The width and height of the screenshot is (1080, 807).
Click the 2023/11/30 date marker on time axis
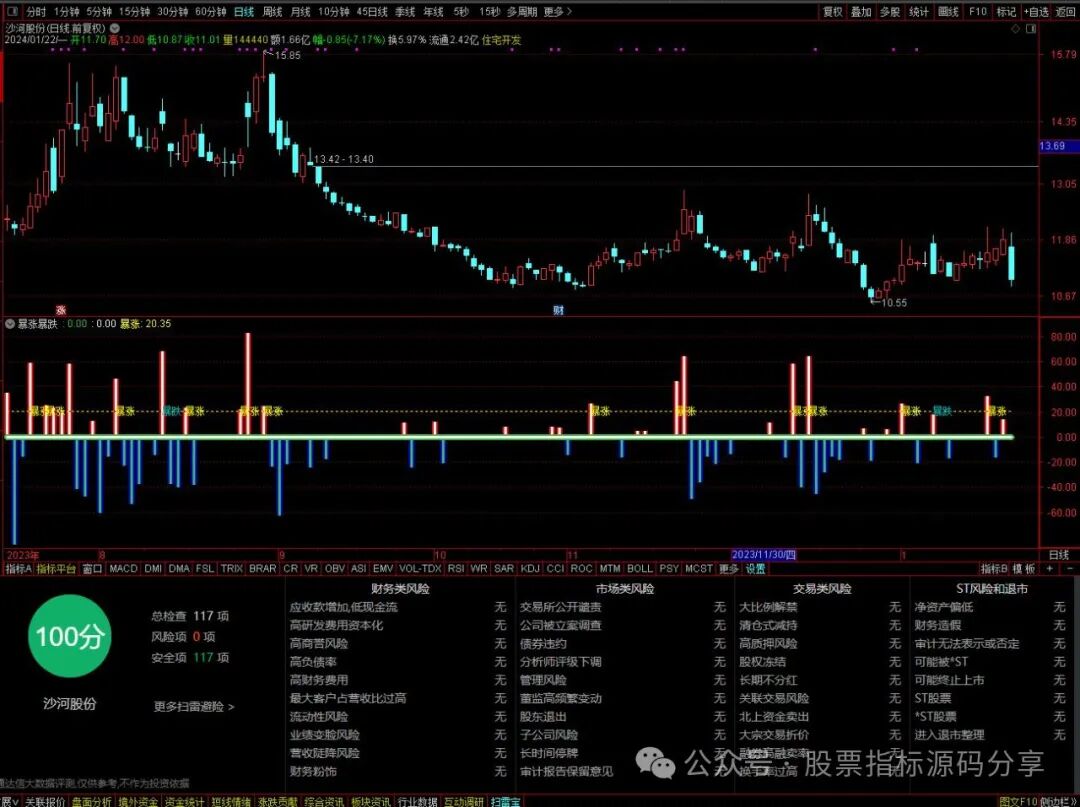click(763, 555)
